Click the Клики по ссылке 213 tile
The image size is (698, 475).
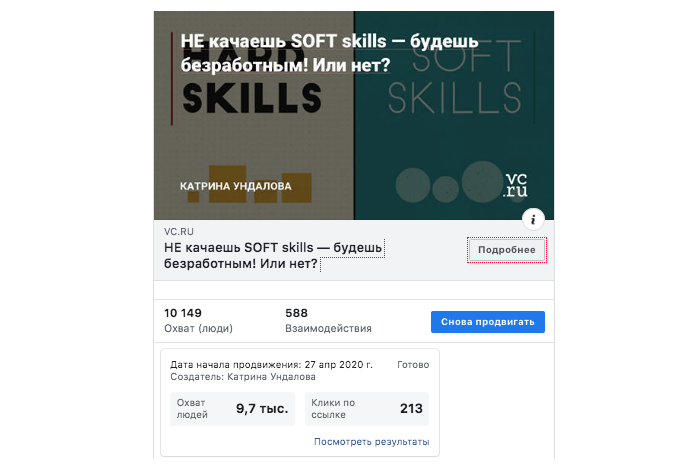point(367,409)
